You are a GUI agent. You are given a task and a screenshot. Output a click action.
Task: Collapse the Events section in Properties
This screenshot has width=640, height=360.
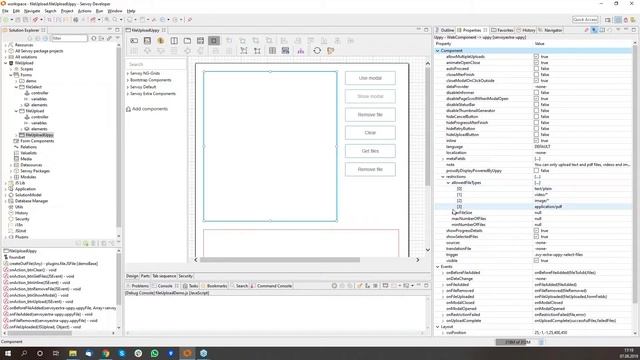pyautogui.click(x=438, y=267)
